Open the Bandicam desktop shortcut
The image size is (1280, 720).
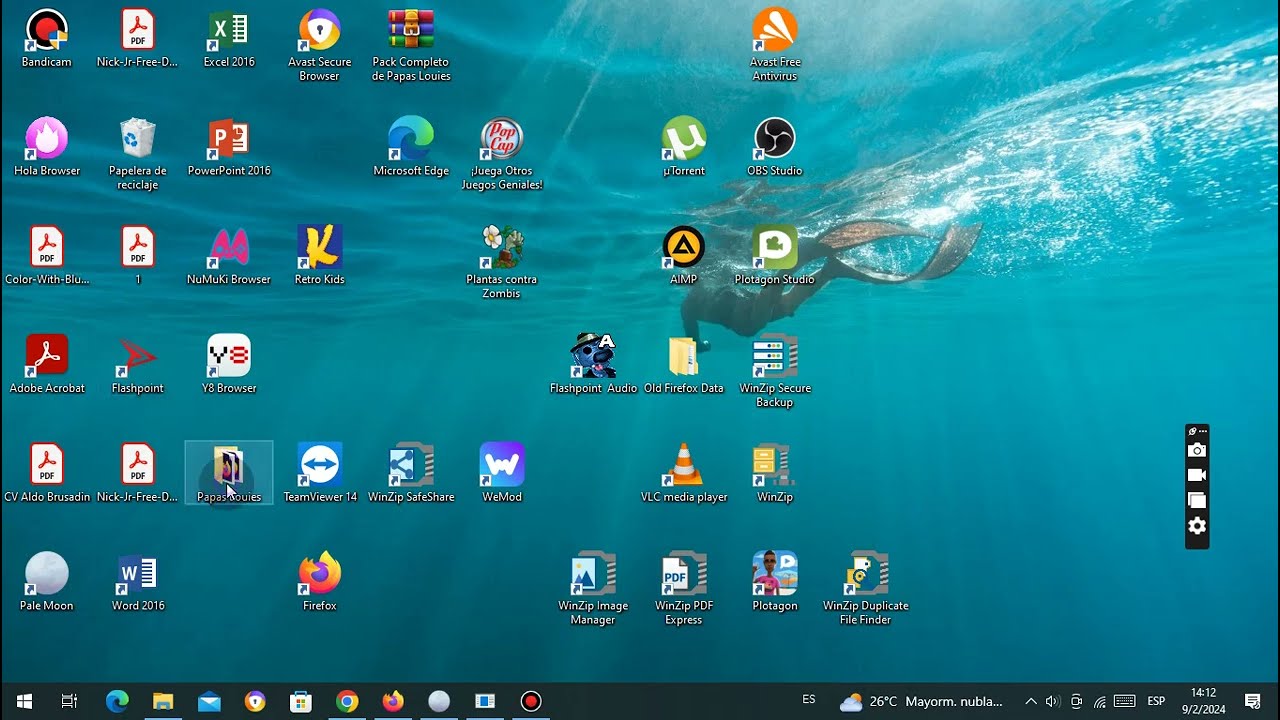46,39
